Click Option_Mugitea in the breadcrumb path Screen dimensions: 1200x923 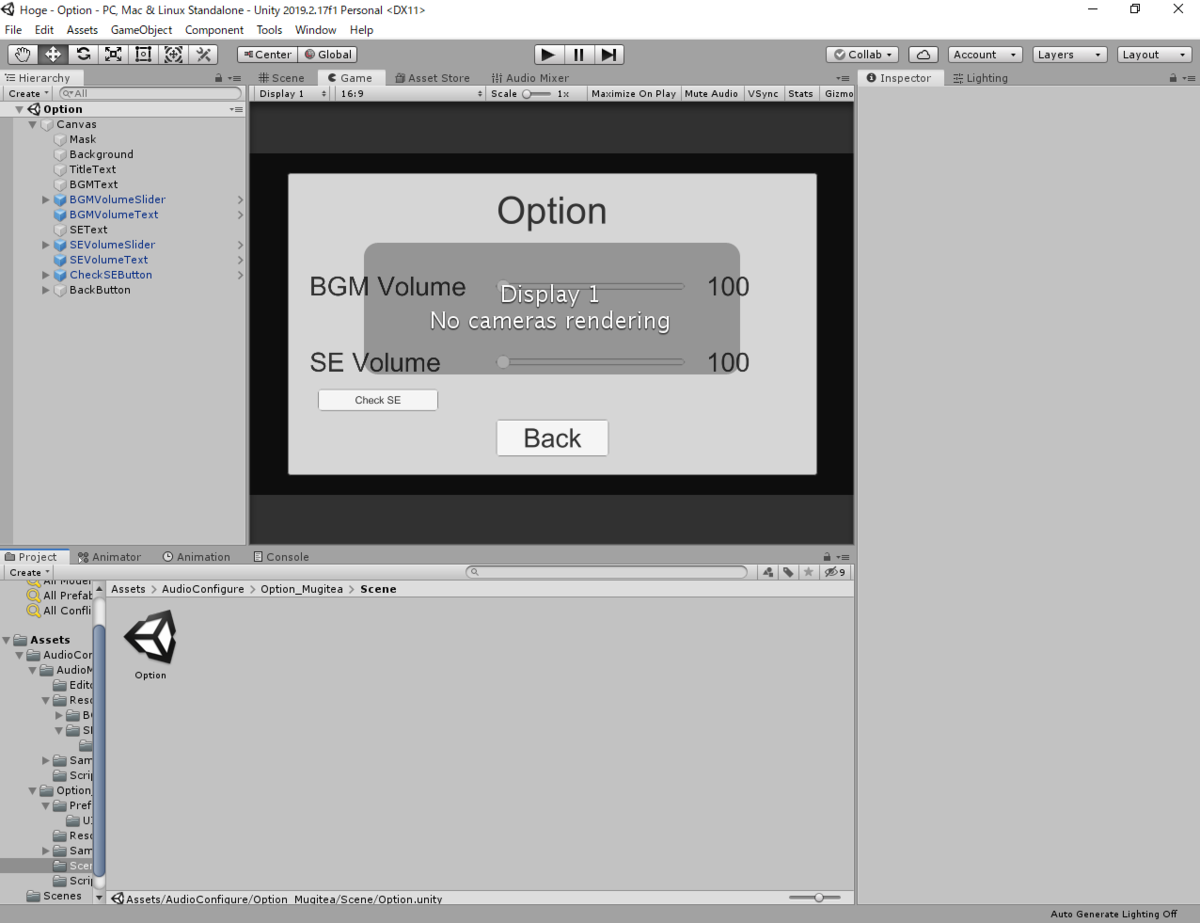click(301, 589)
